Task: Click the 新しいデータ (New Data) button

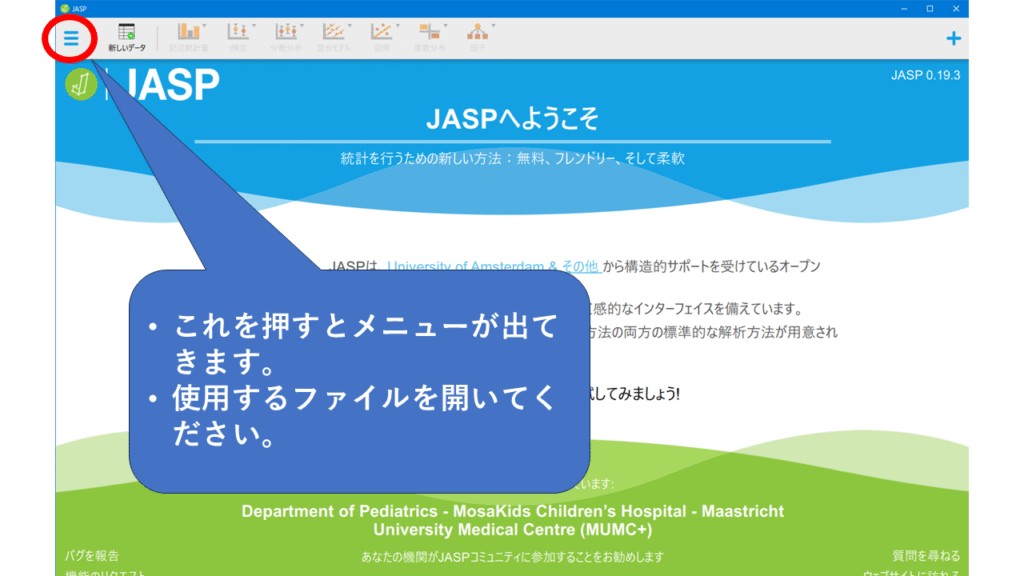Action: tap(127, 38)
